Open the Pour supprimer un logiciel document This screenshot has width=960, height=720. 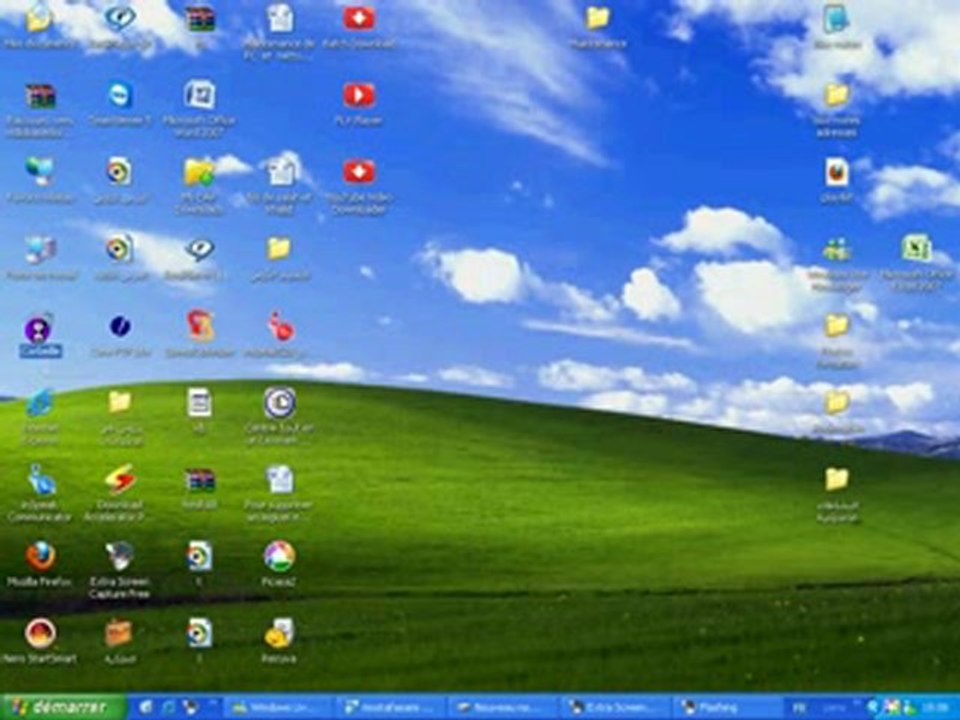point(279,493)
